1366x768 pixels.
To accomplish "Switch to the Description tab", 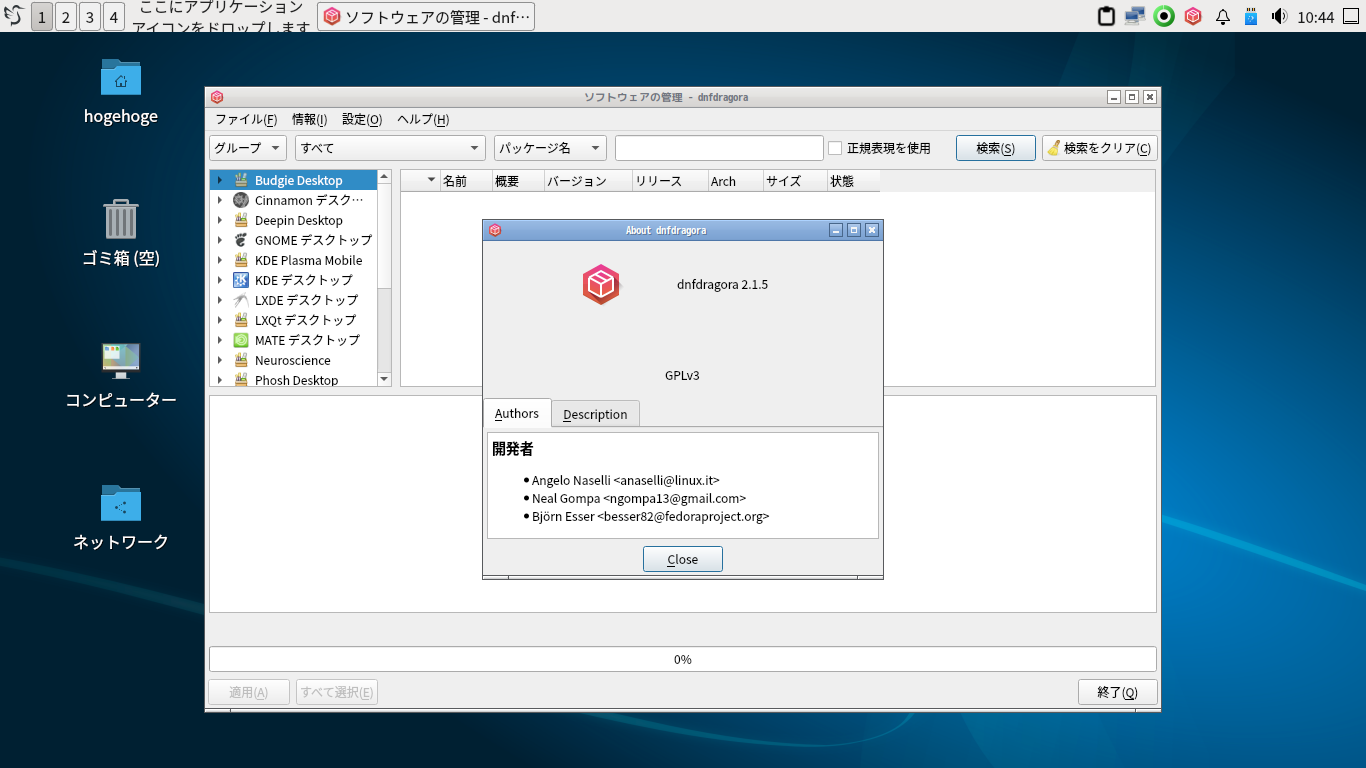I will (595, 414).
